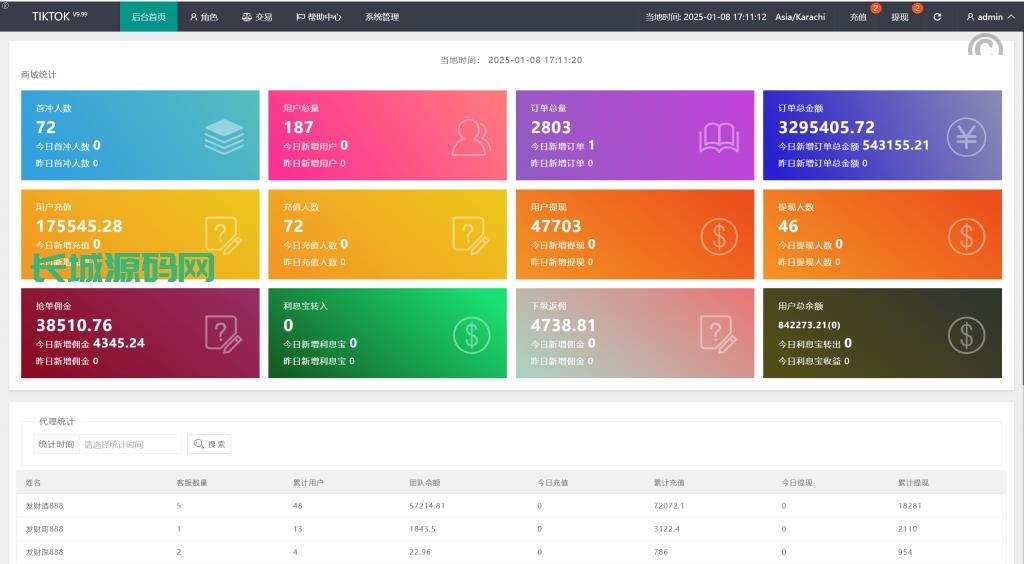Click the dollar icon on 用户提现 card
The height and width of the screenshot is (564, 1024).
click(x=719, y=236)
